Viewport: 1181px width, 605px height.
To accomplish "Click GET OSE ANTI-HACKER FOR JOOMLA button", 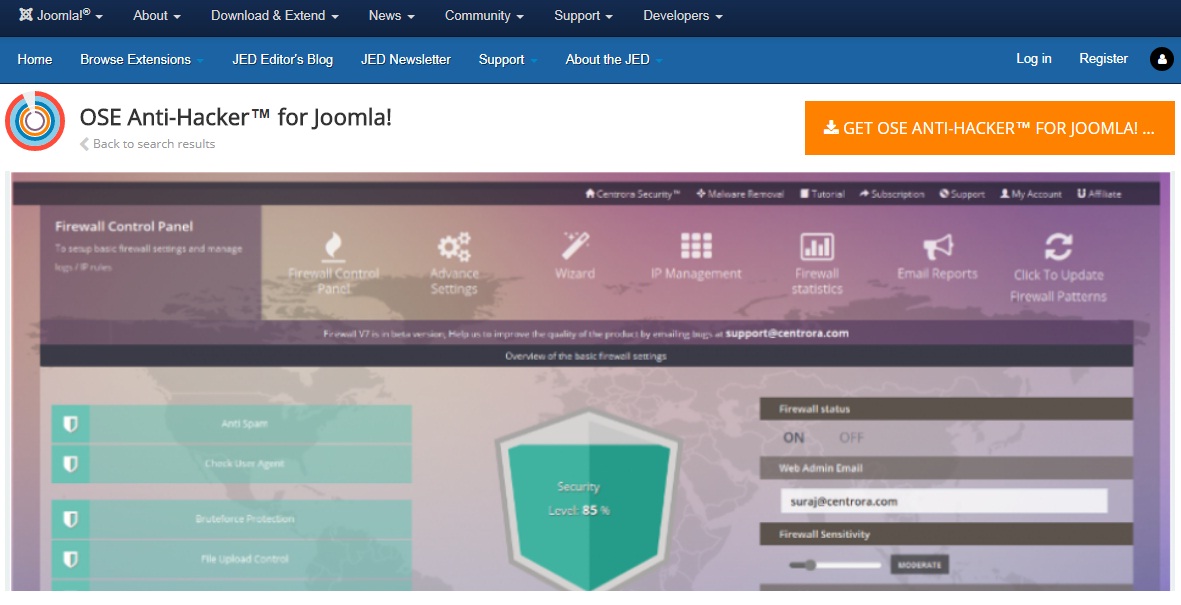I will pos(990,128).
